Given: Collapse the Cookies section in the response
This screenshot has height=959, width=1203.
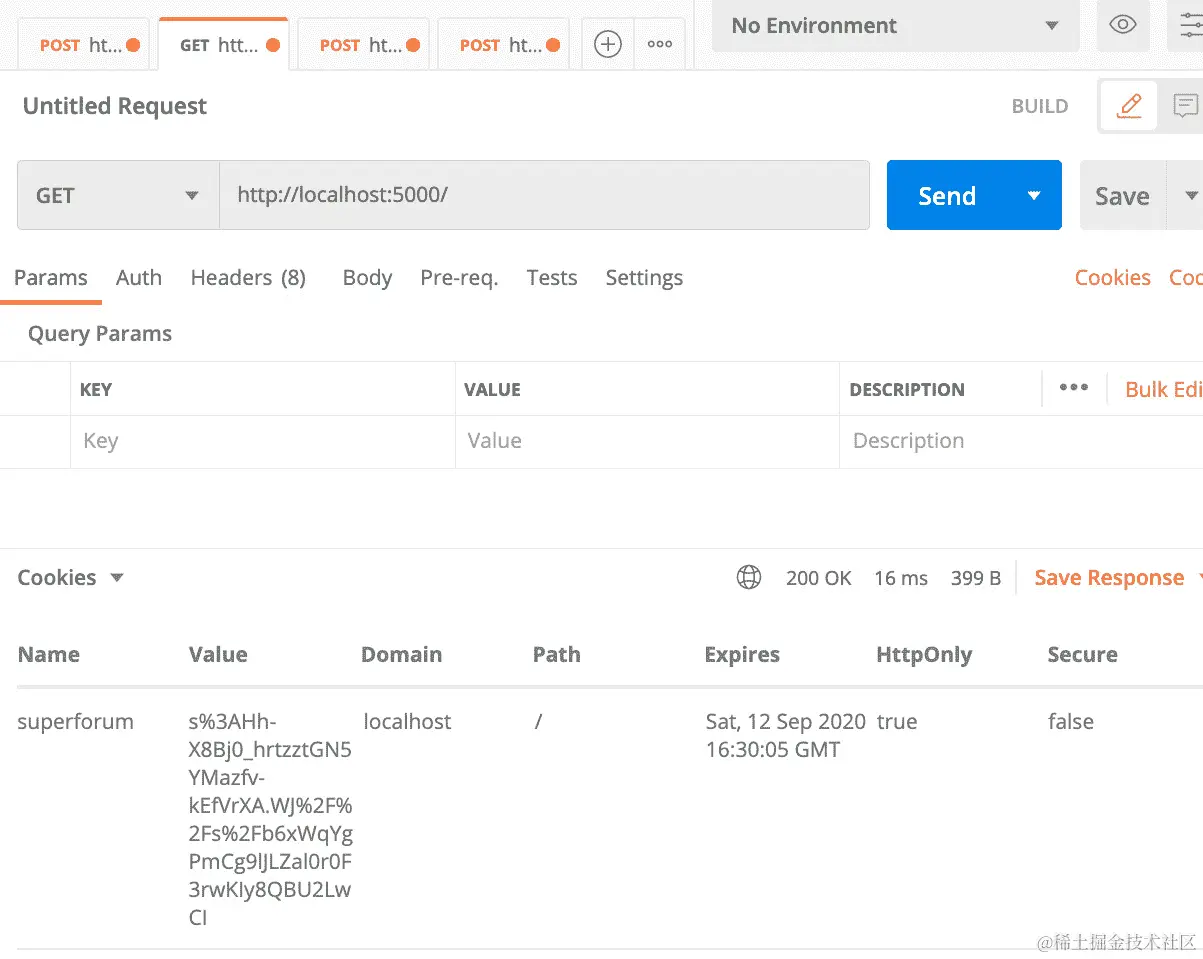Looking at the screenshot, I should click(116, 577).
